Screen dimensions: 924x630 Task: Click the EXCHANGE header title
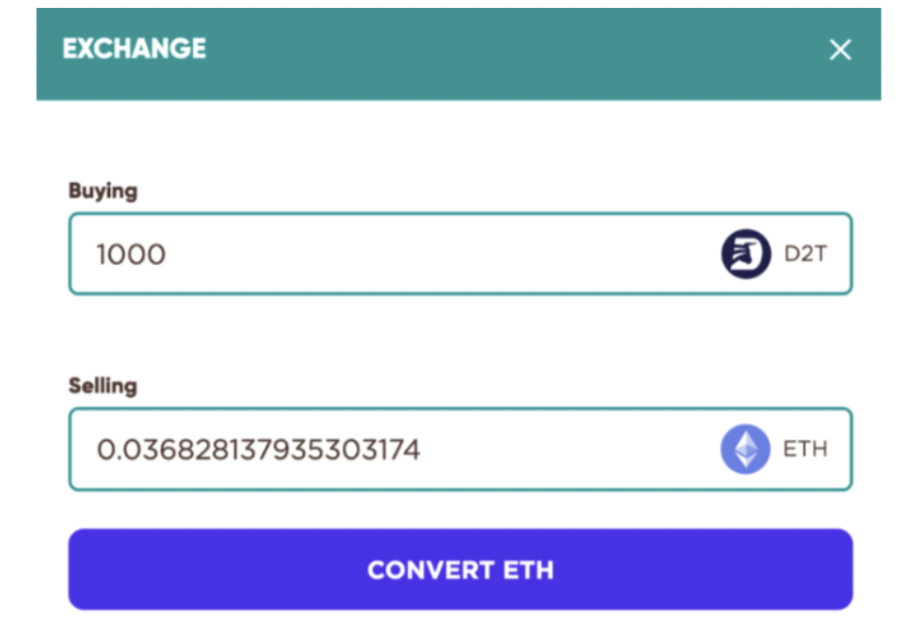[134, 48]
